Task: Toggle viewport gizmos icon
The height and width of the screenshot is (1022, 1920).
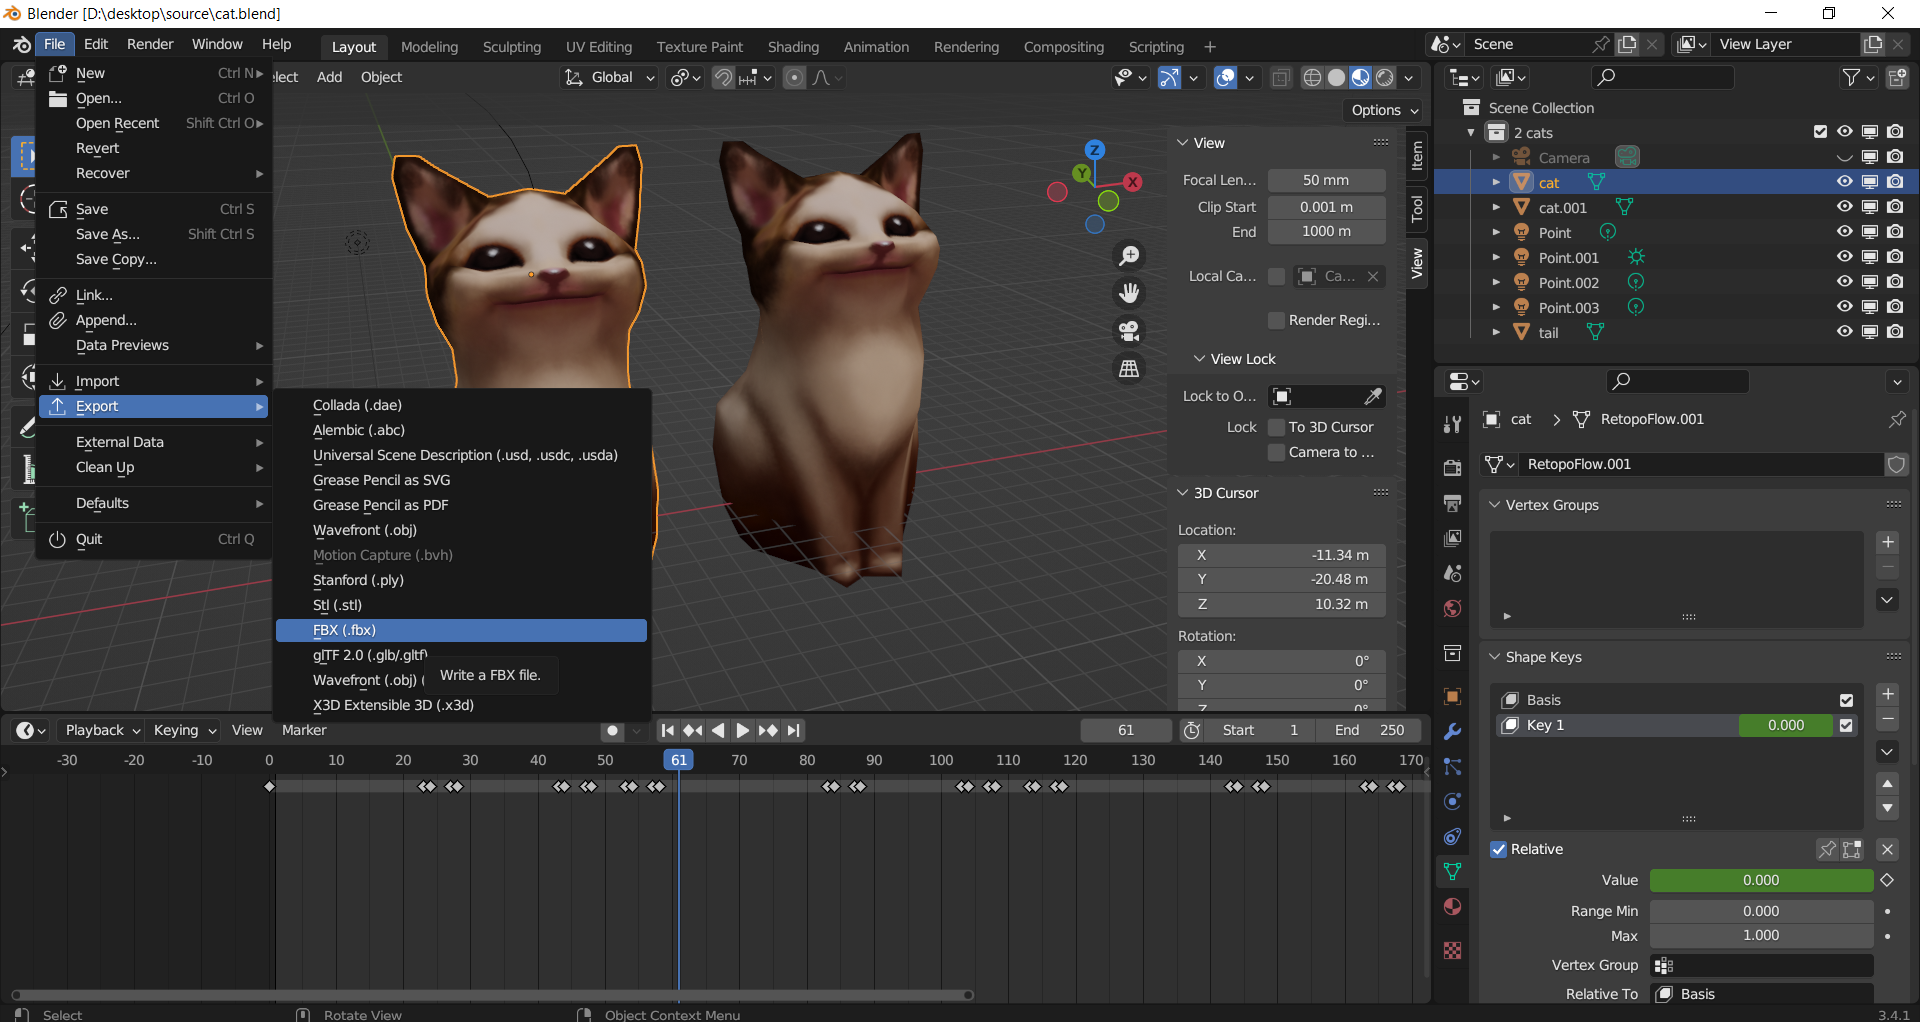Action: coord(1169,78)
